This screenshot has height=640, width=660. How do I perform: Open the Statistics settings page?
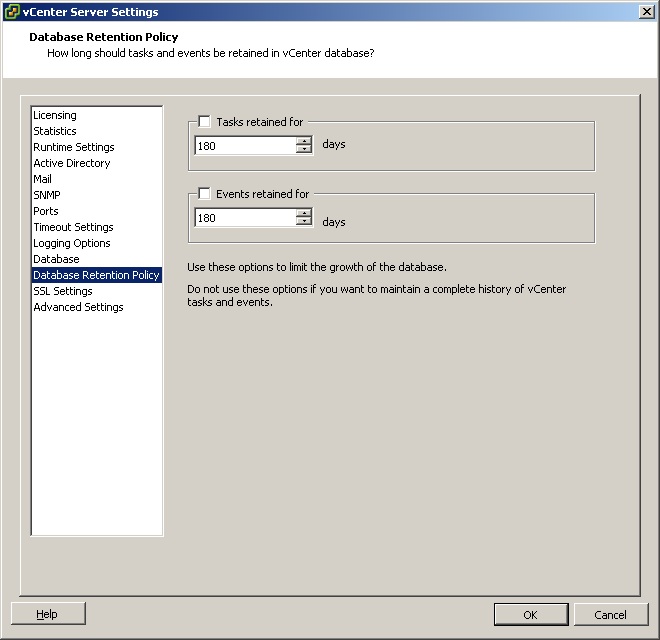pos(97,131)
